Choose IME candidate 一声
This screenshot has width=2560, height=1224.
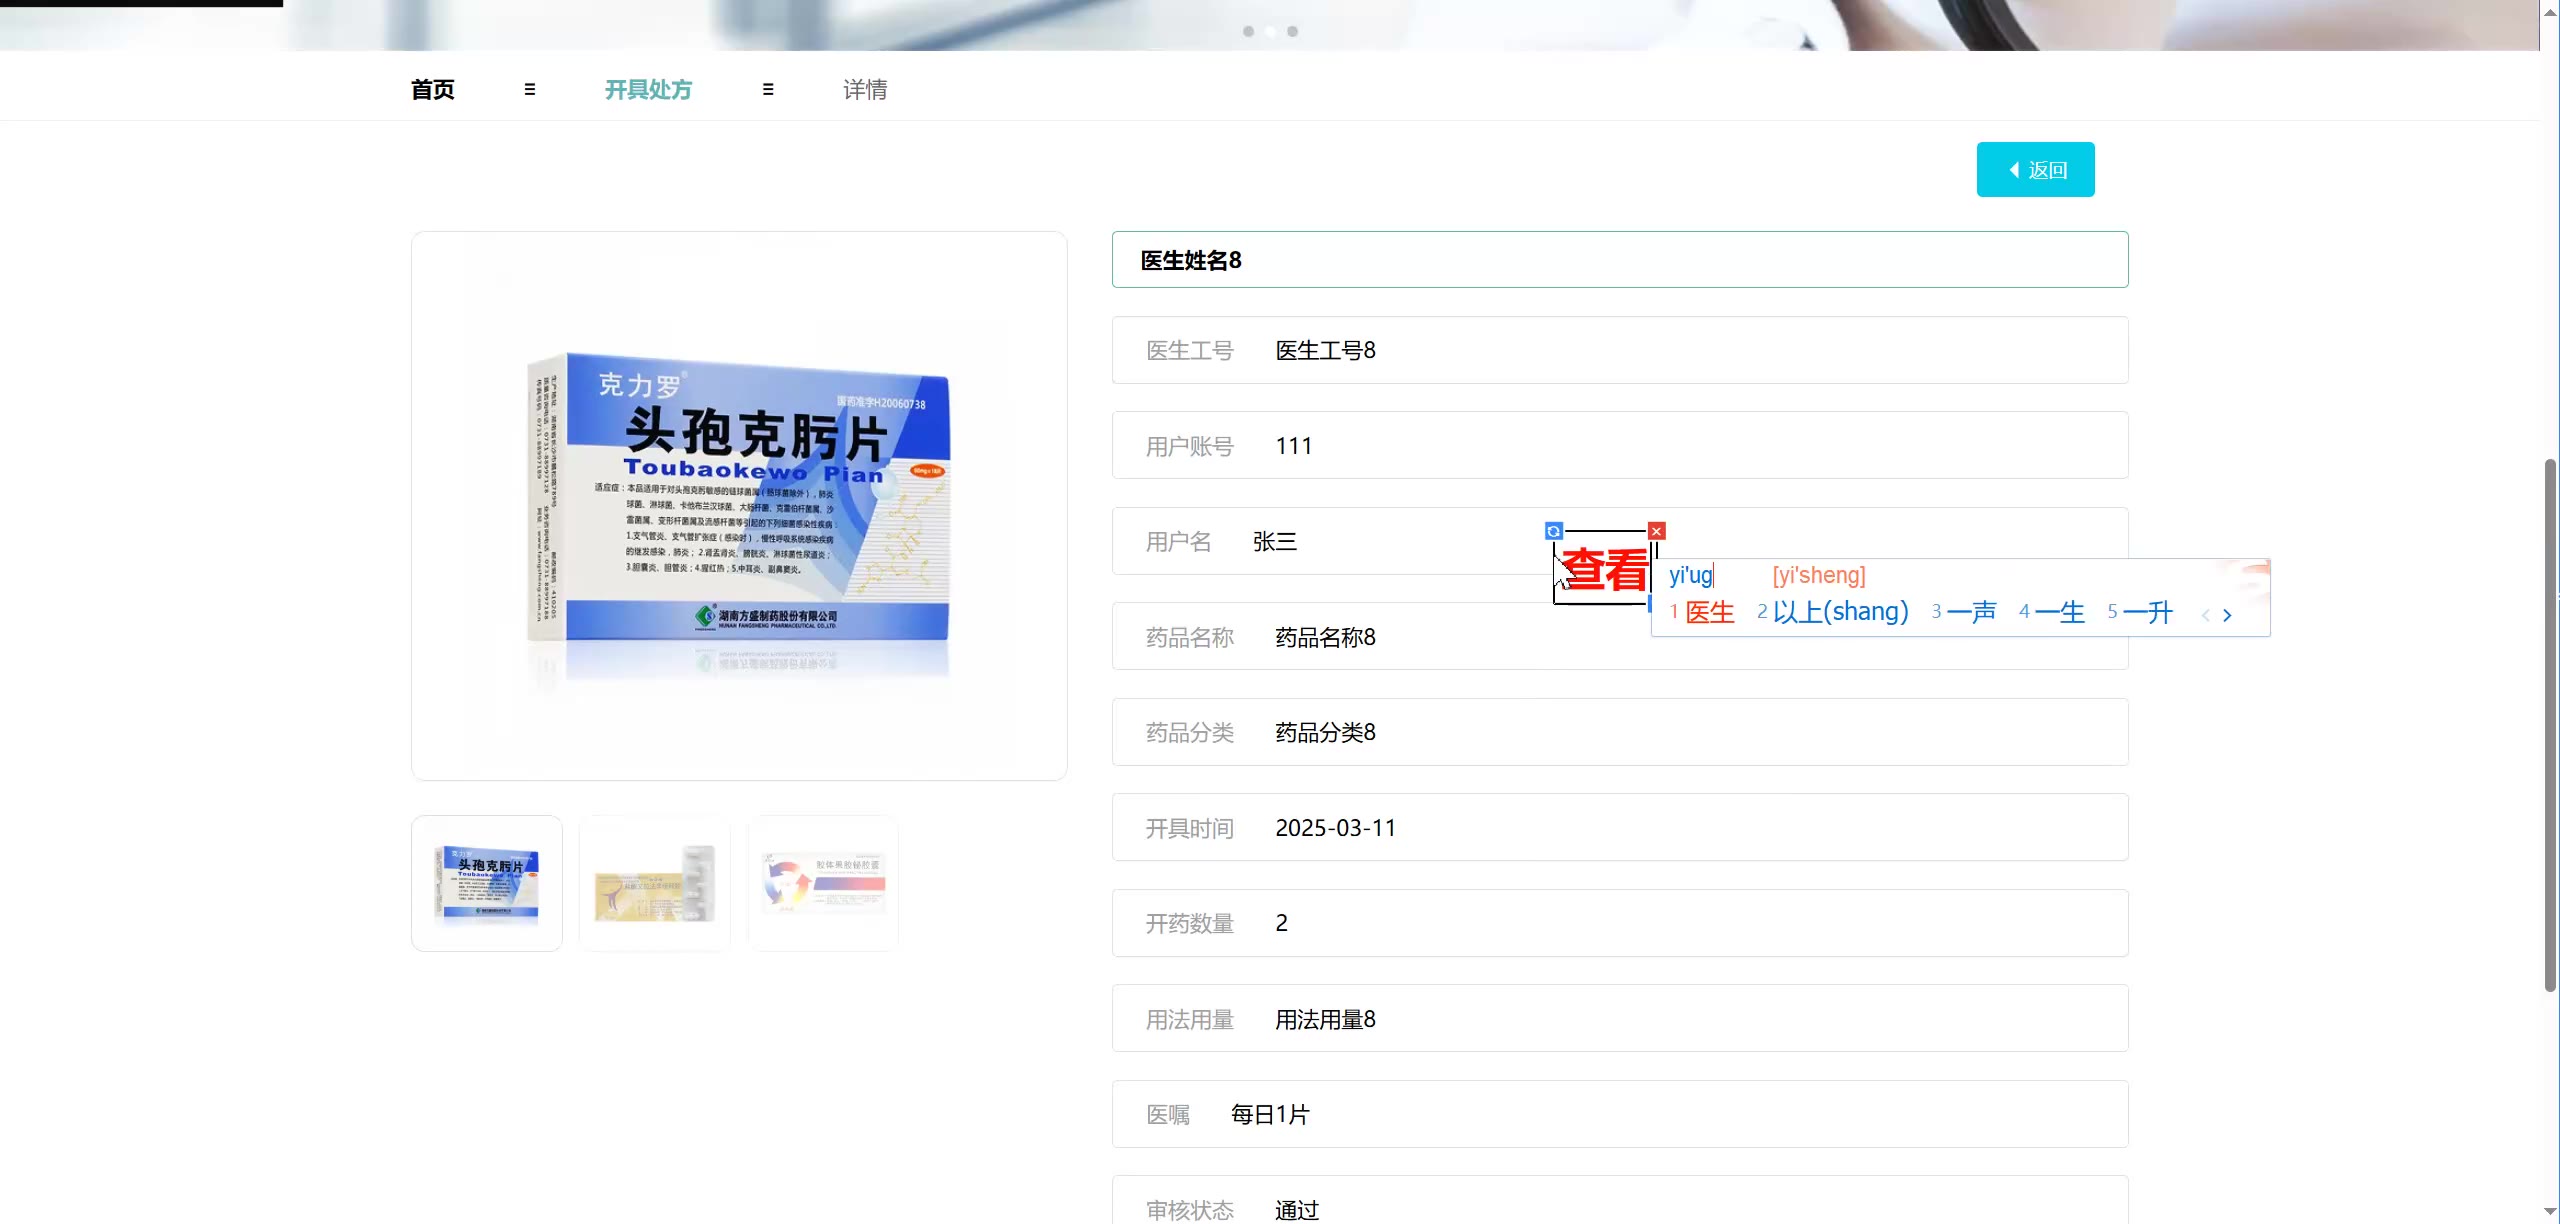(1971, 612)
